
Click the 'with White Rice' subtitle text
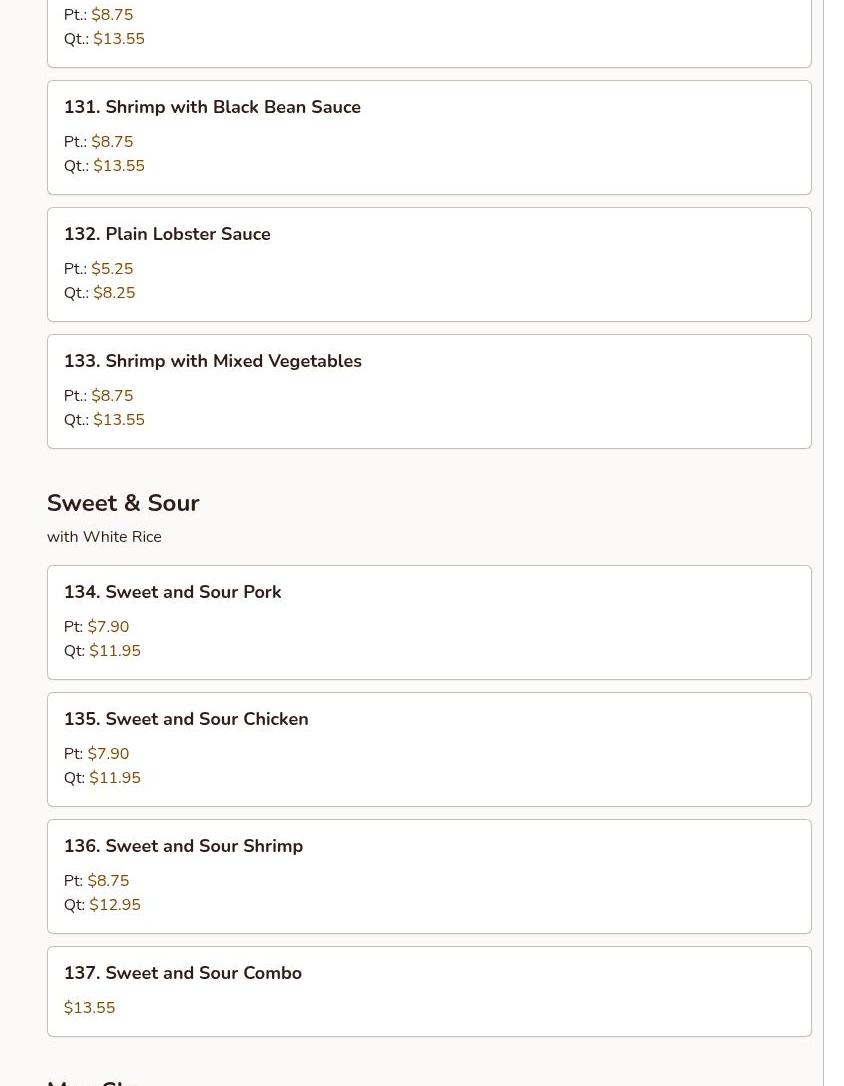click(104, 537)
